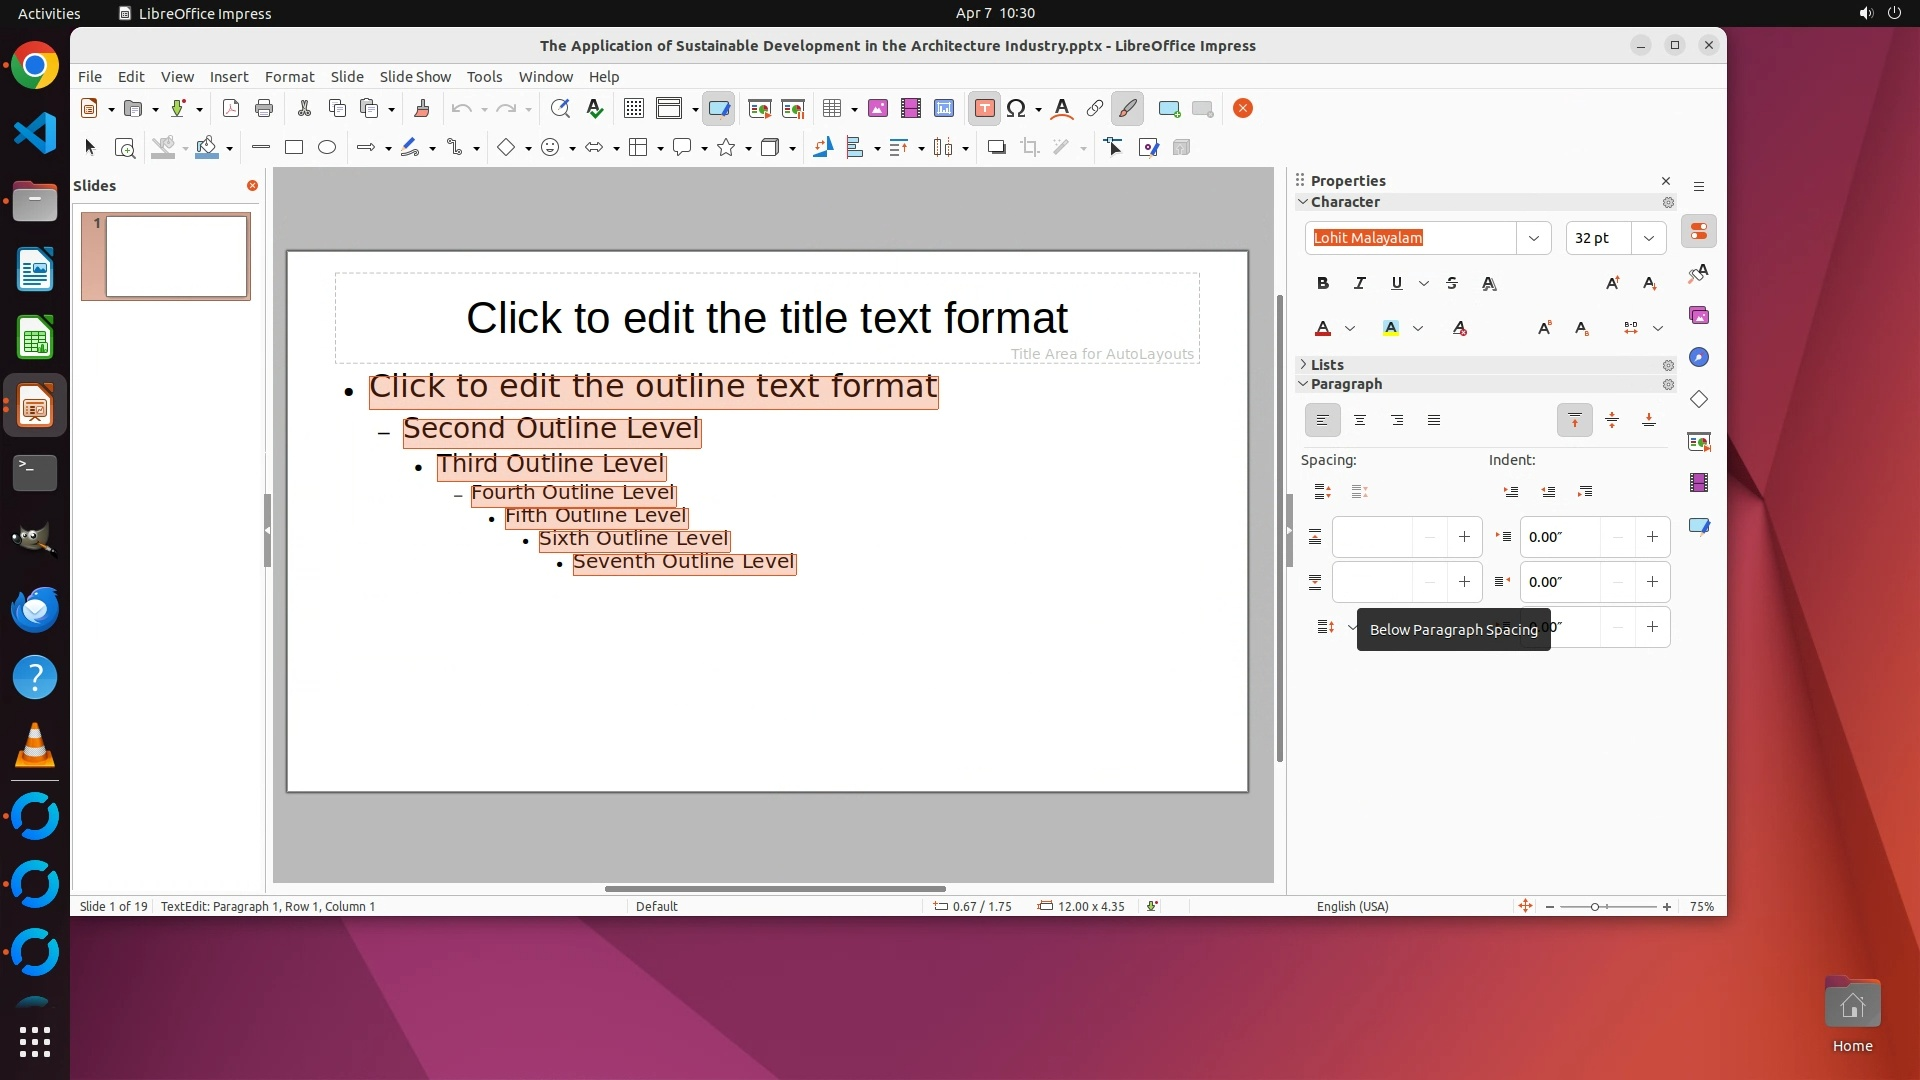Expand the Lists section

point(1327,365)
